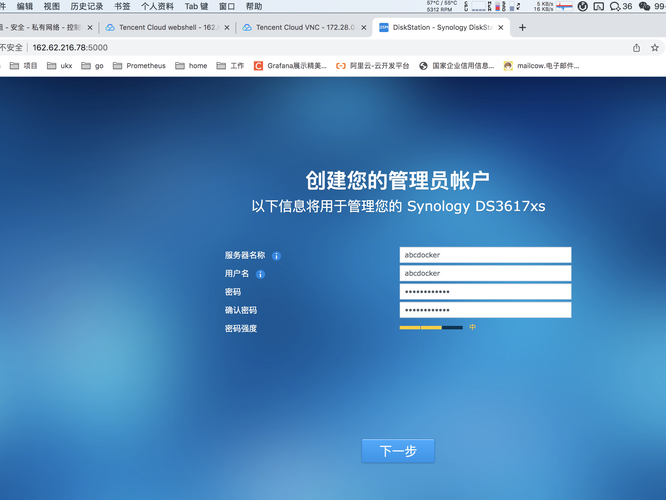
Task: Click the 创建您的管理员帐户 heading
Action: (x=398, y=181)
